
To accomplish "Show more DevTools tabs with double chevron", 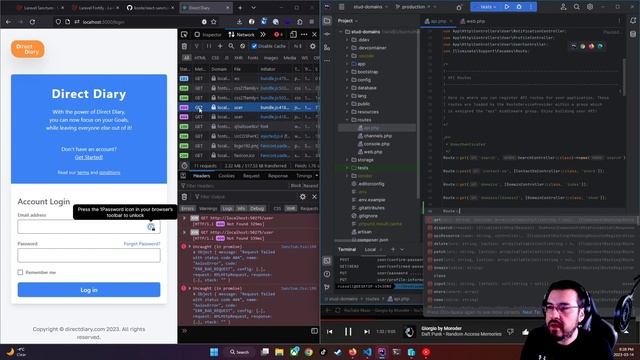I will [263, 35].
